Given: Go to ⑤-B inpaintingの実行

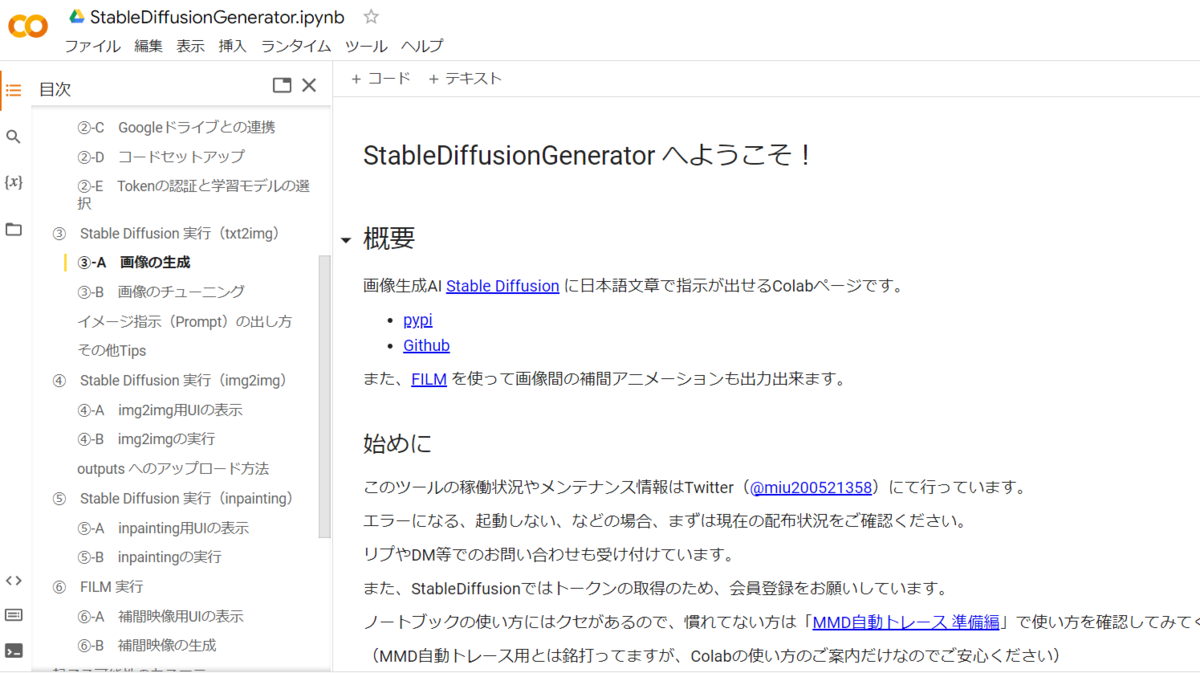Looking at the screenshot, I should pyautogui.click(x=150, y=557).
